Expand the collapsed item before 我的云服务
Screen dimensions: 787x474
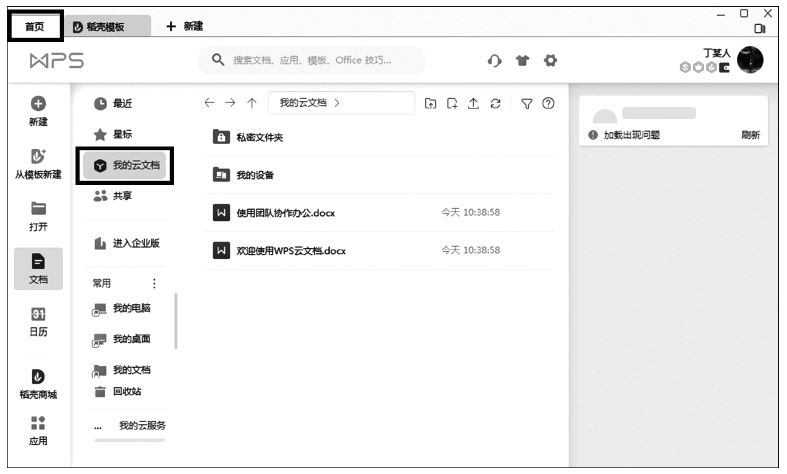point(98,426)
